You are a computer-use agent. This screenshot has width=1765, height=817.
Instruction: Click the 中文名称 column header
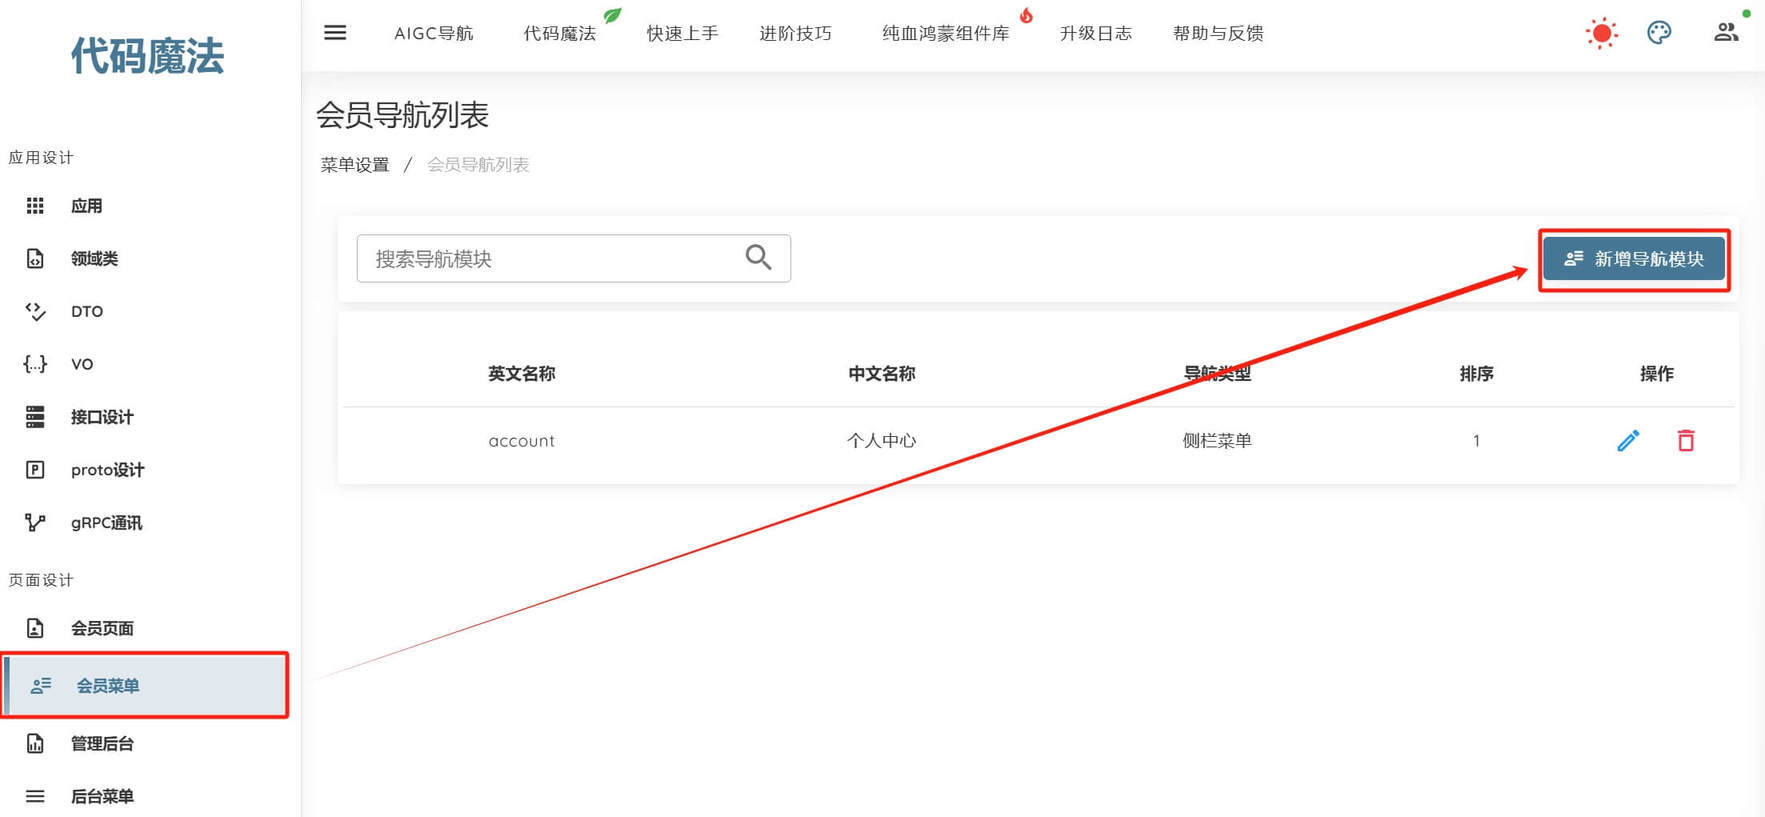(x=882, y=373)
